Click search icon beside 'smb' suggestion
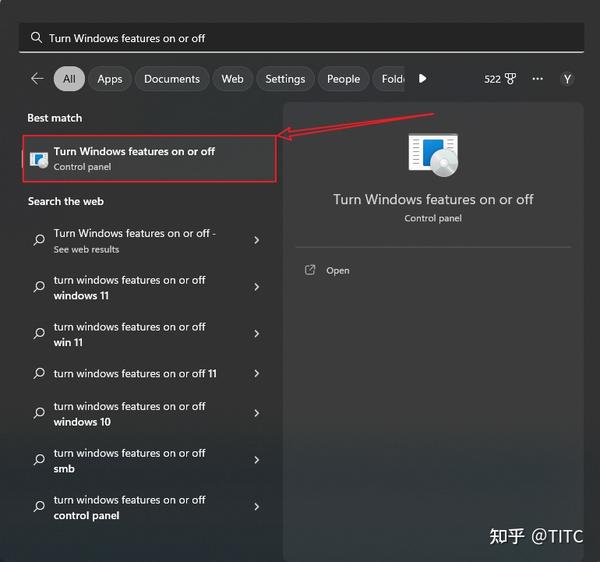Viewport: 600px width, 562px height. point(39,460)
